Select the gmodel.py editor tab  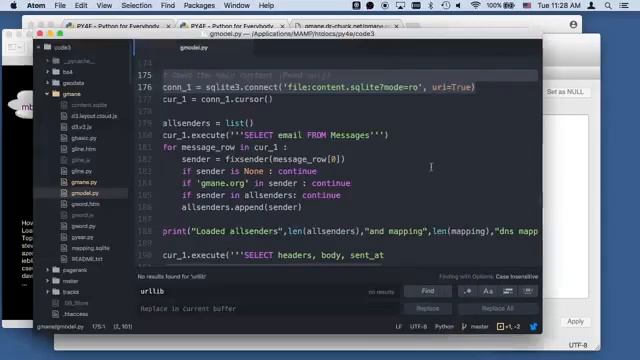[x=194, y=48]
